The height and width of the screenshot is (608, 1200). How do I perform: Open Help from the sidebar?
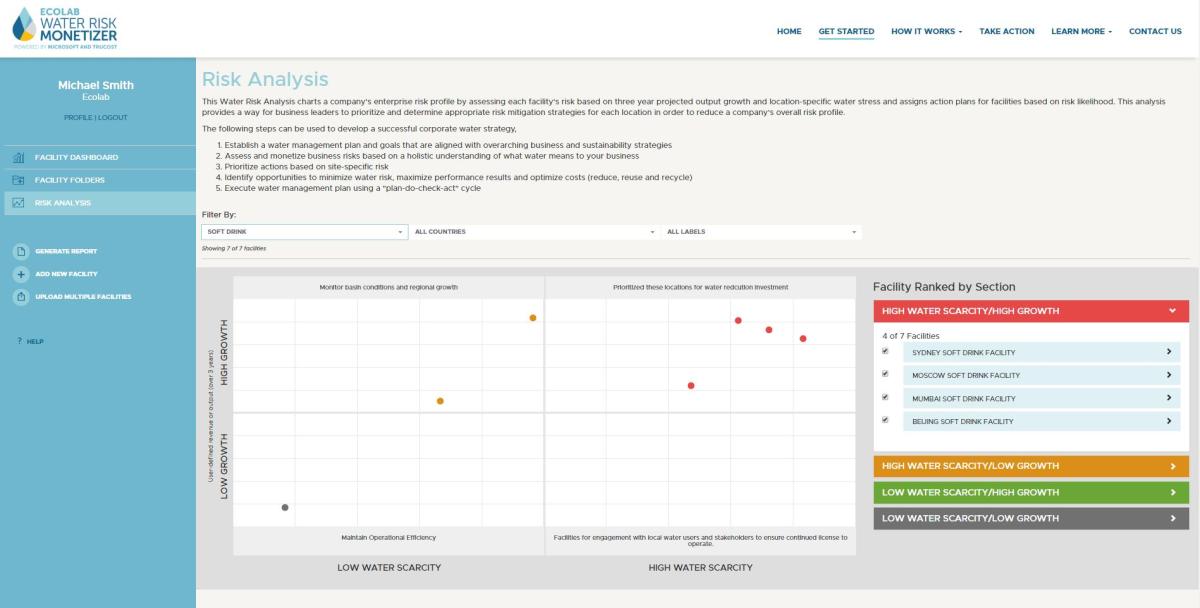[x=30, y=342]
